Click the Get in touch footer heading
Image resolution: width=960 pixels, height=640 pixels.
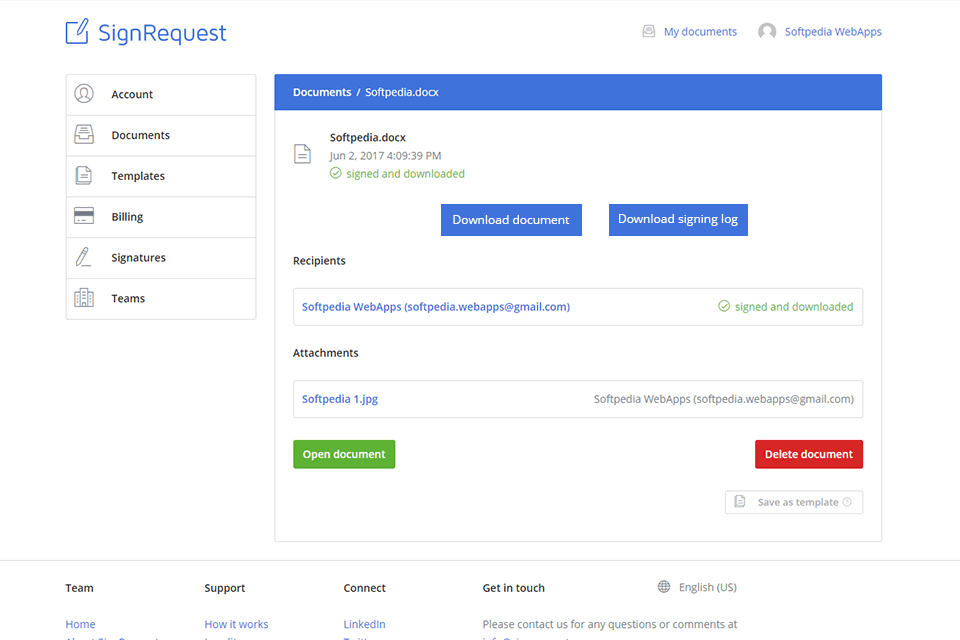click(x=513, y=588)
